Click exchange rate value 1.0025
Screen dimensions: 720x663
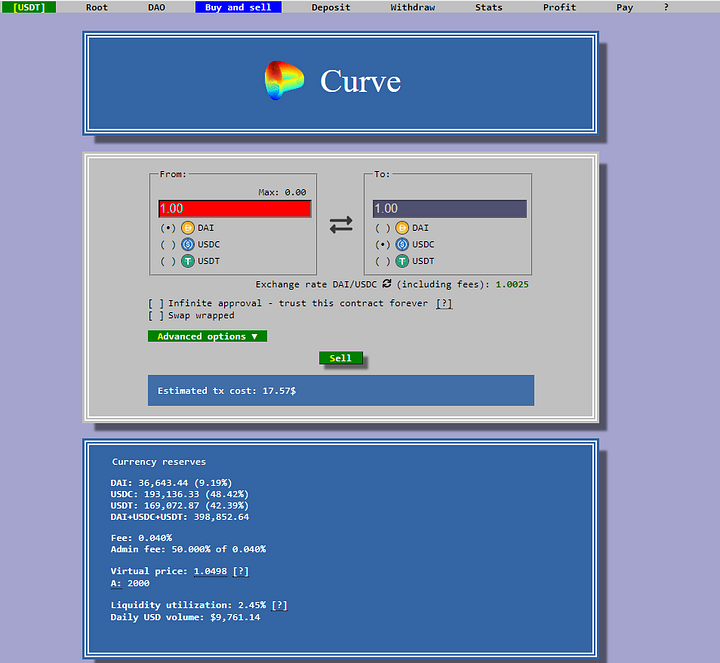click(512, 284)
